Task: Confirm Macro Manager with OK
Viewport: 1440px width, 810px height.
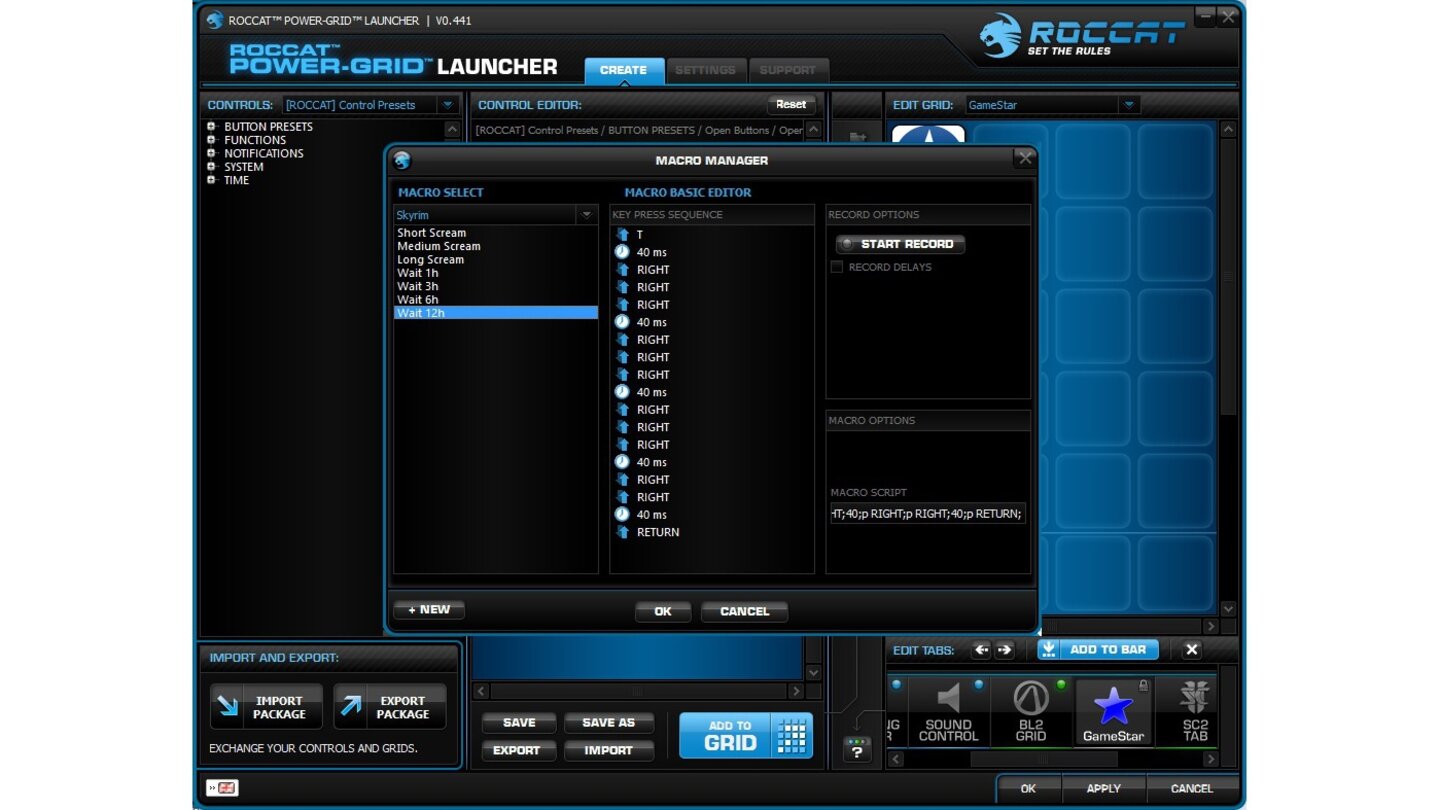Action: (x=663, y=611)
